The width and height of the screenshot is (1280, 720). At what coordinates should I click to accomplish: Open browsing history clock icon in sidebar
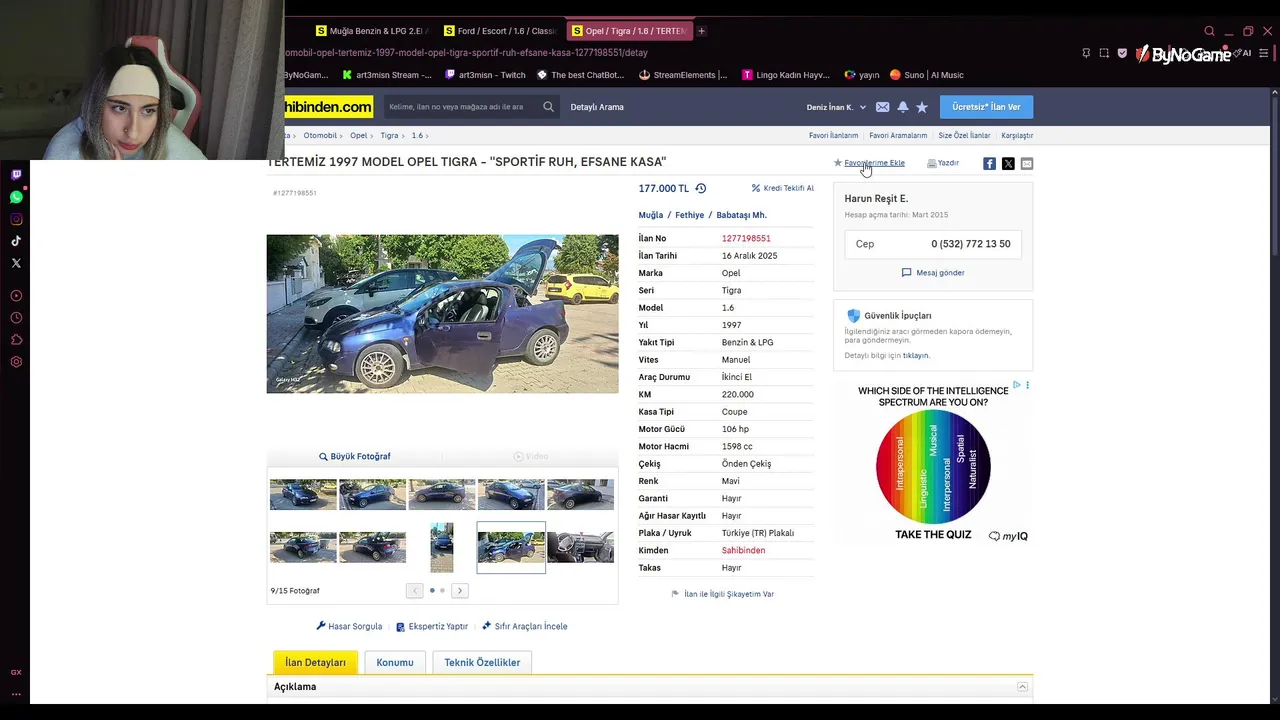coord(16,318)
